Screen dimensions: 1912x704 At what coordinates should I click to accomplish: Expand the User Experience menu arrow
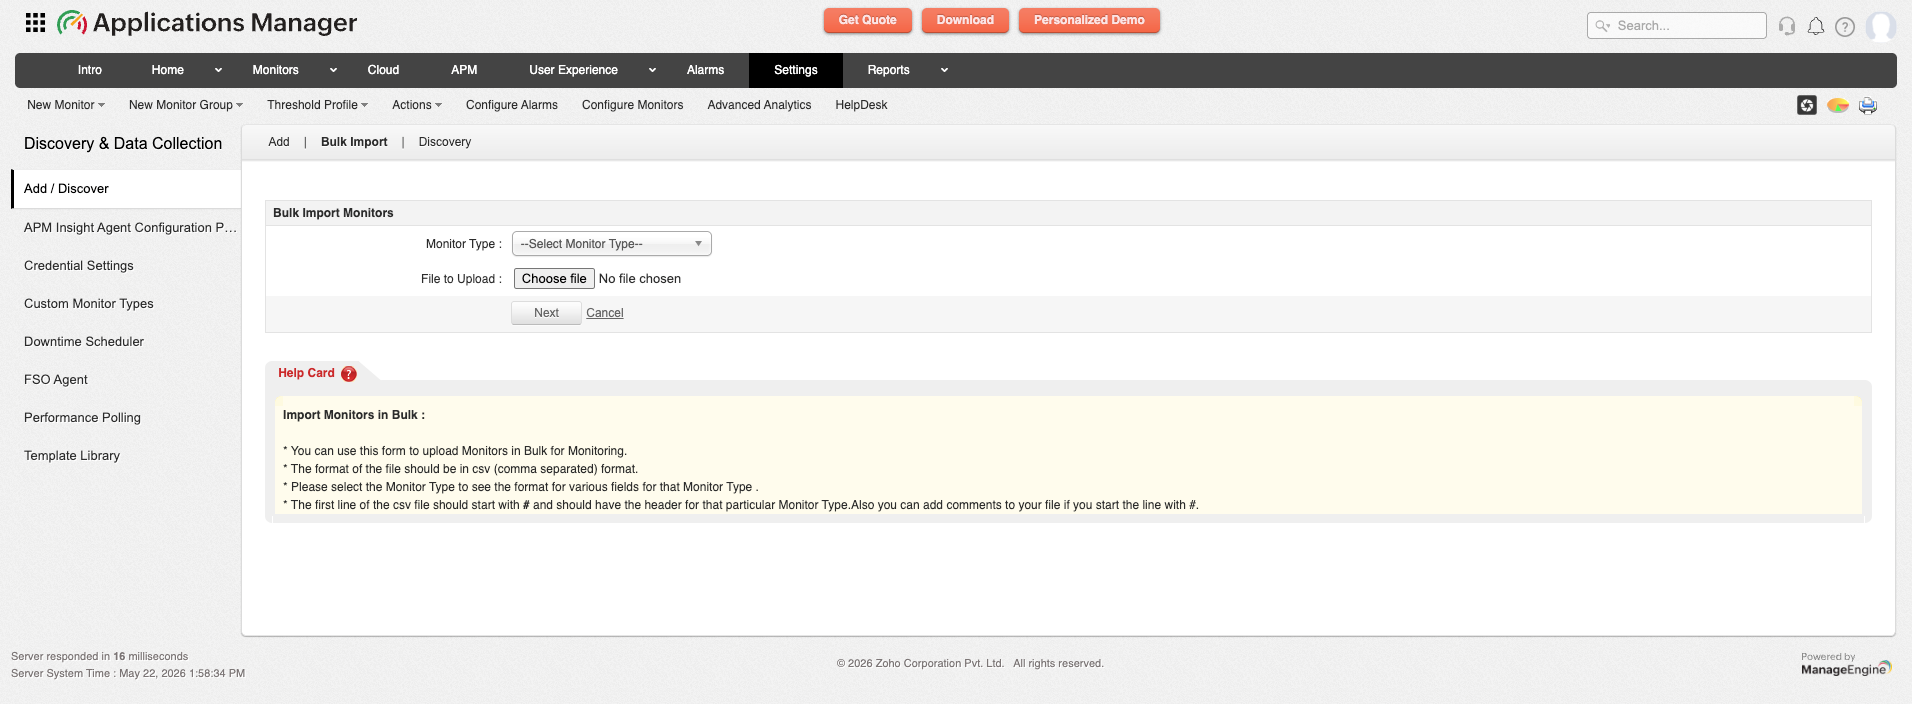[x=652, y=70]
